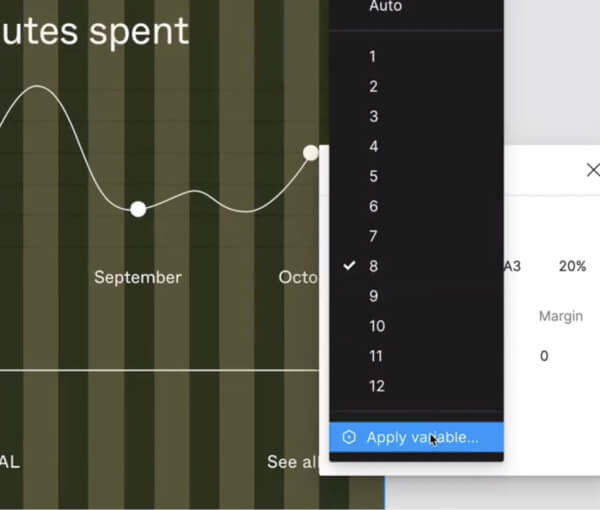Click the Margin value field showing 0
The height and width of the screenshot is (510, 600).
coord(544,356)
